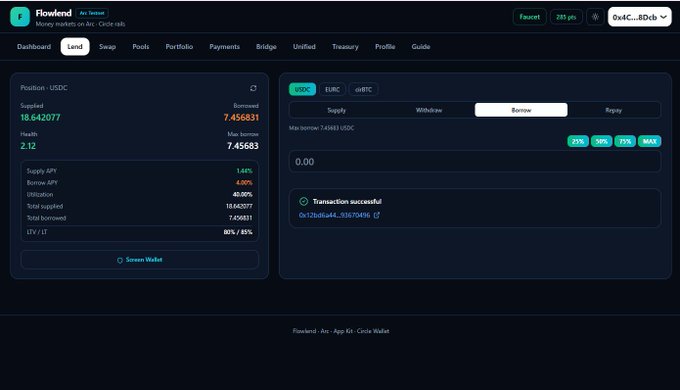Click the Supply APY value 1.44%
This screenshot has width=680, height=390.
click(x=245, y=171)
